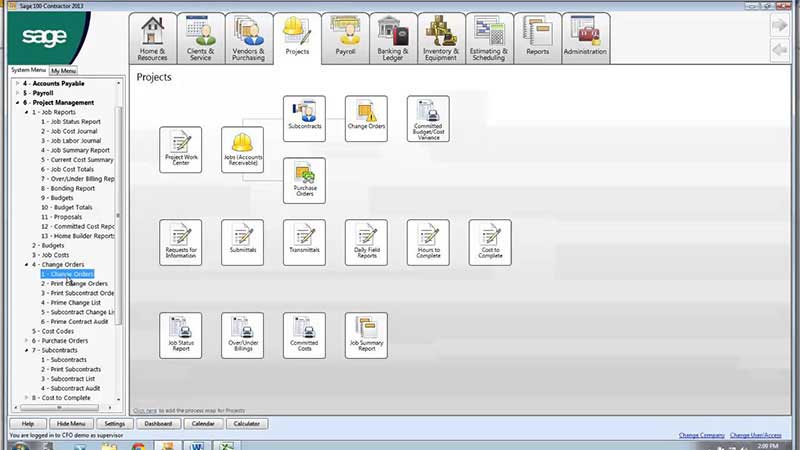Go to Home & Resources tab

pos(153,38)
